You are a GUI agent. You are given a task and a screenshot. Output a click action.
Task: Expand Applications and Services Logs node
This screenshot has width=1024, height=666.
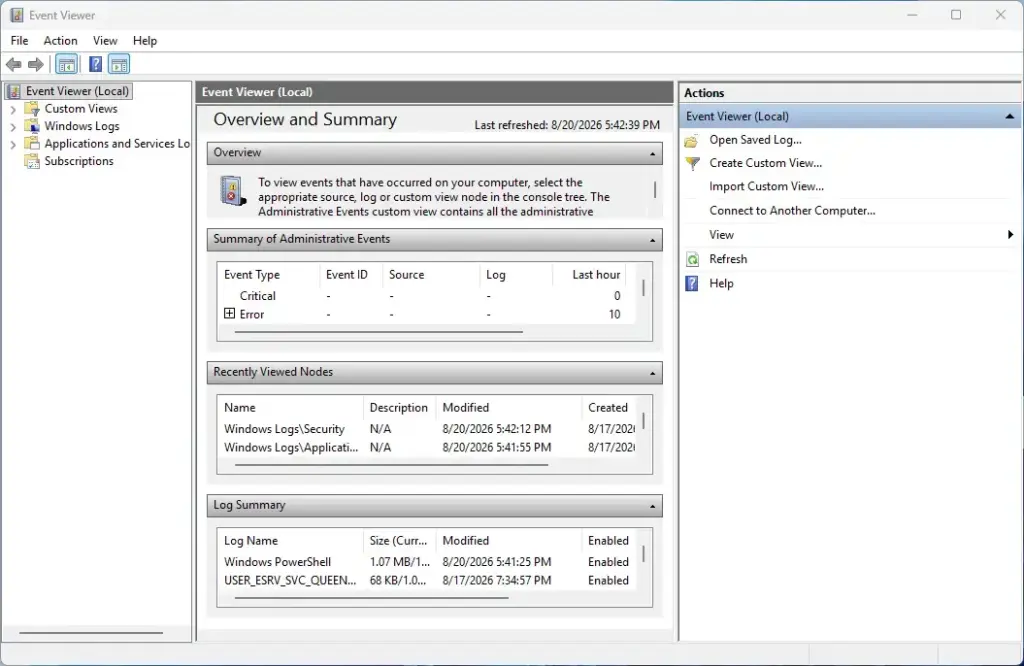pyautogui.click(x=13, y=145)
